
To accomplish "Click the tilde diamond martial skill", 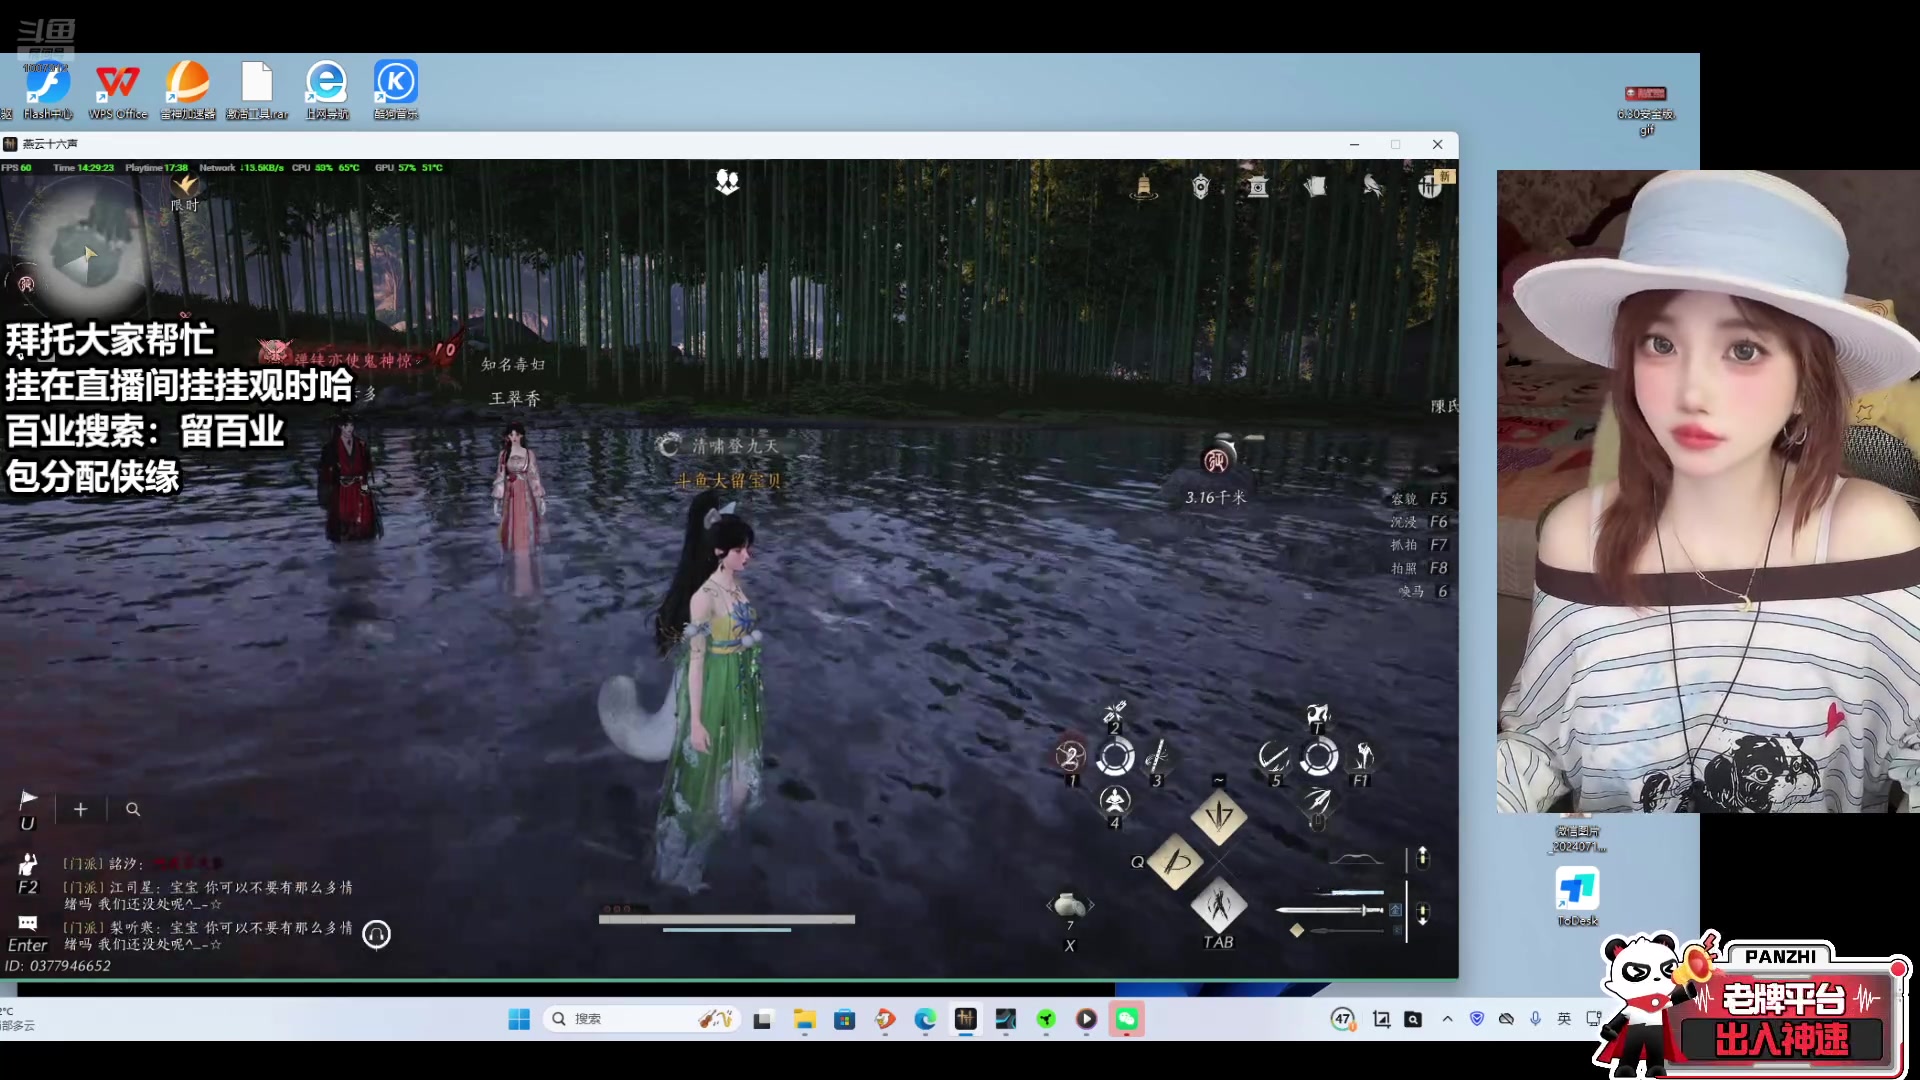I will click(x=1219, y=816).
